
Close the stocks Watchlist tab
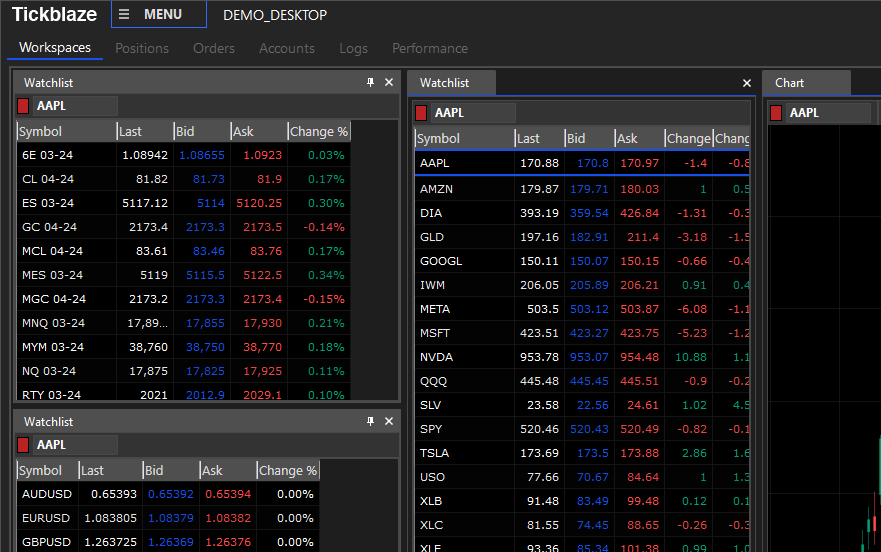coord(746,84)
